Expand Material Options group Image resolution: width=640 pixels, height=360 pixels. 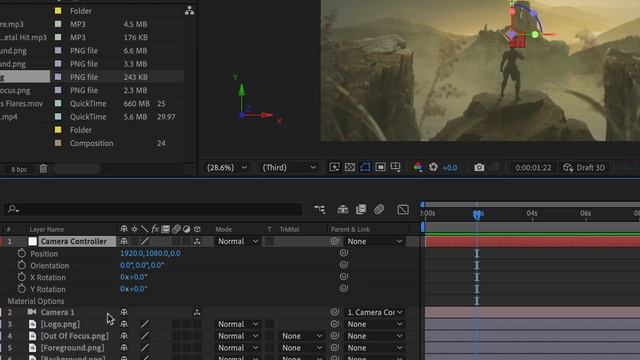36,301
